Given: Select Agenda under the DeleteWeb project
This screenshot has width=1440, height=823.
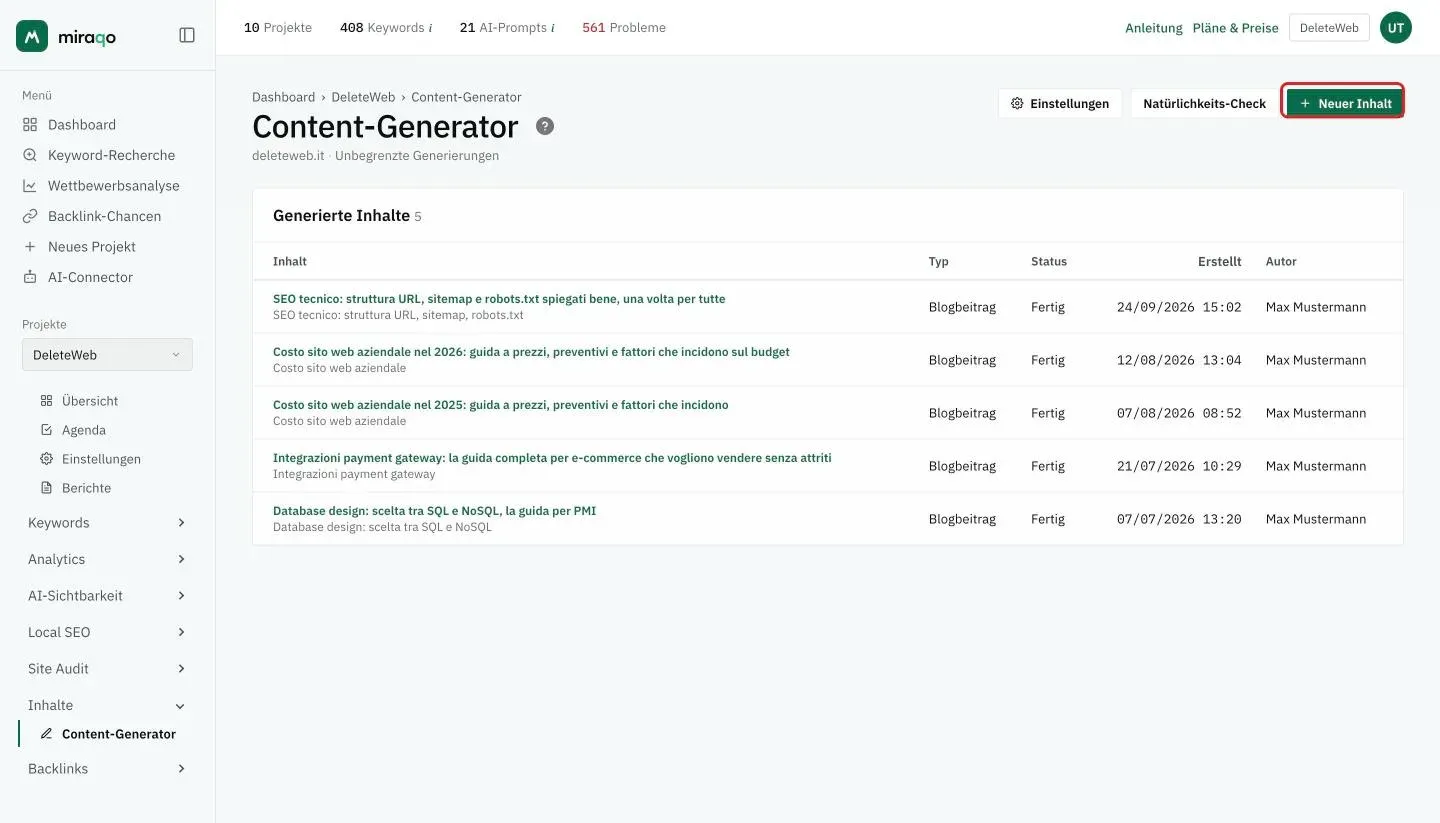Looking at the screenshot, I should click(84, 430).
